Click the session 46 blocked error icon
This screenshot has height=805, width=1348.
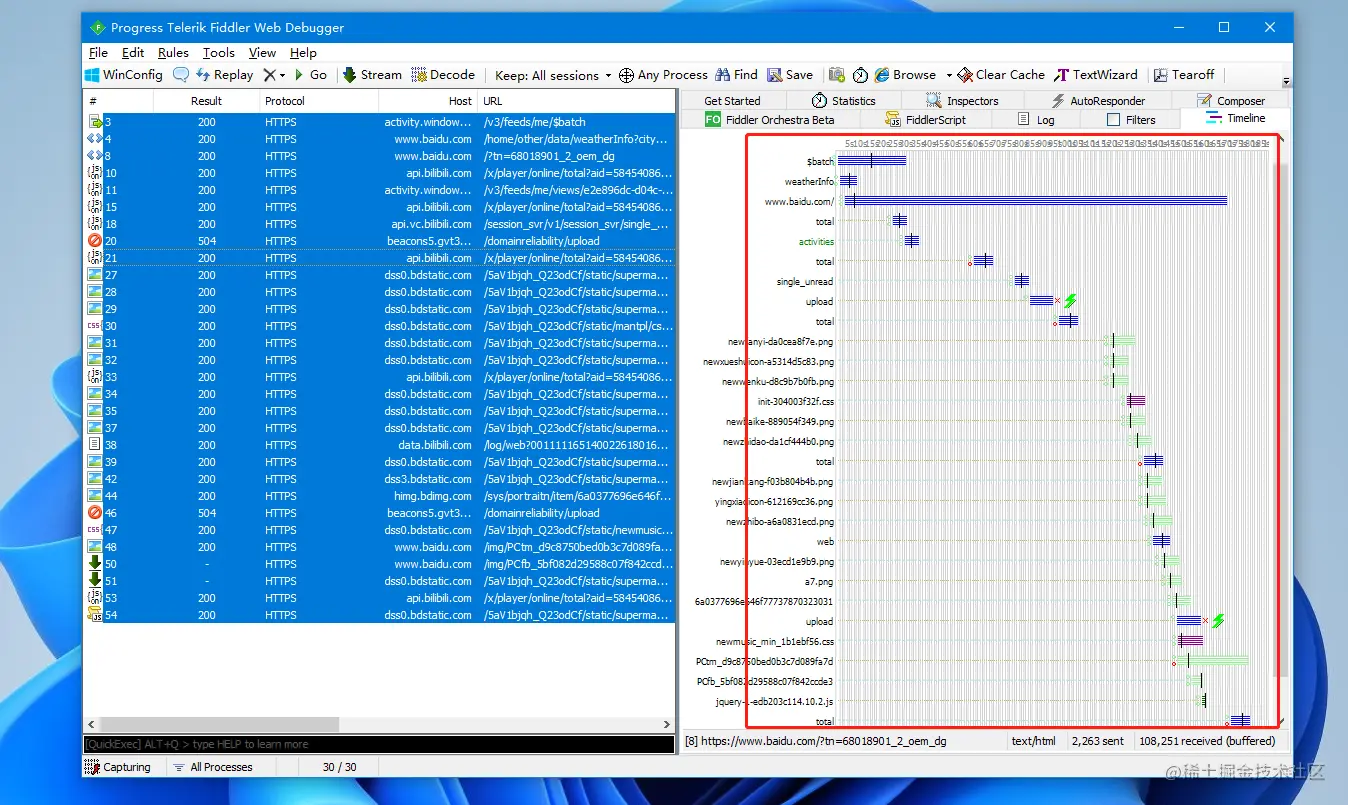point(95,513)
